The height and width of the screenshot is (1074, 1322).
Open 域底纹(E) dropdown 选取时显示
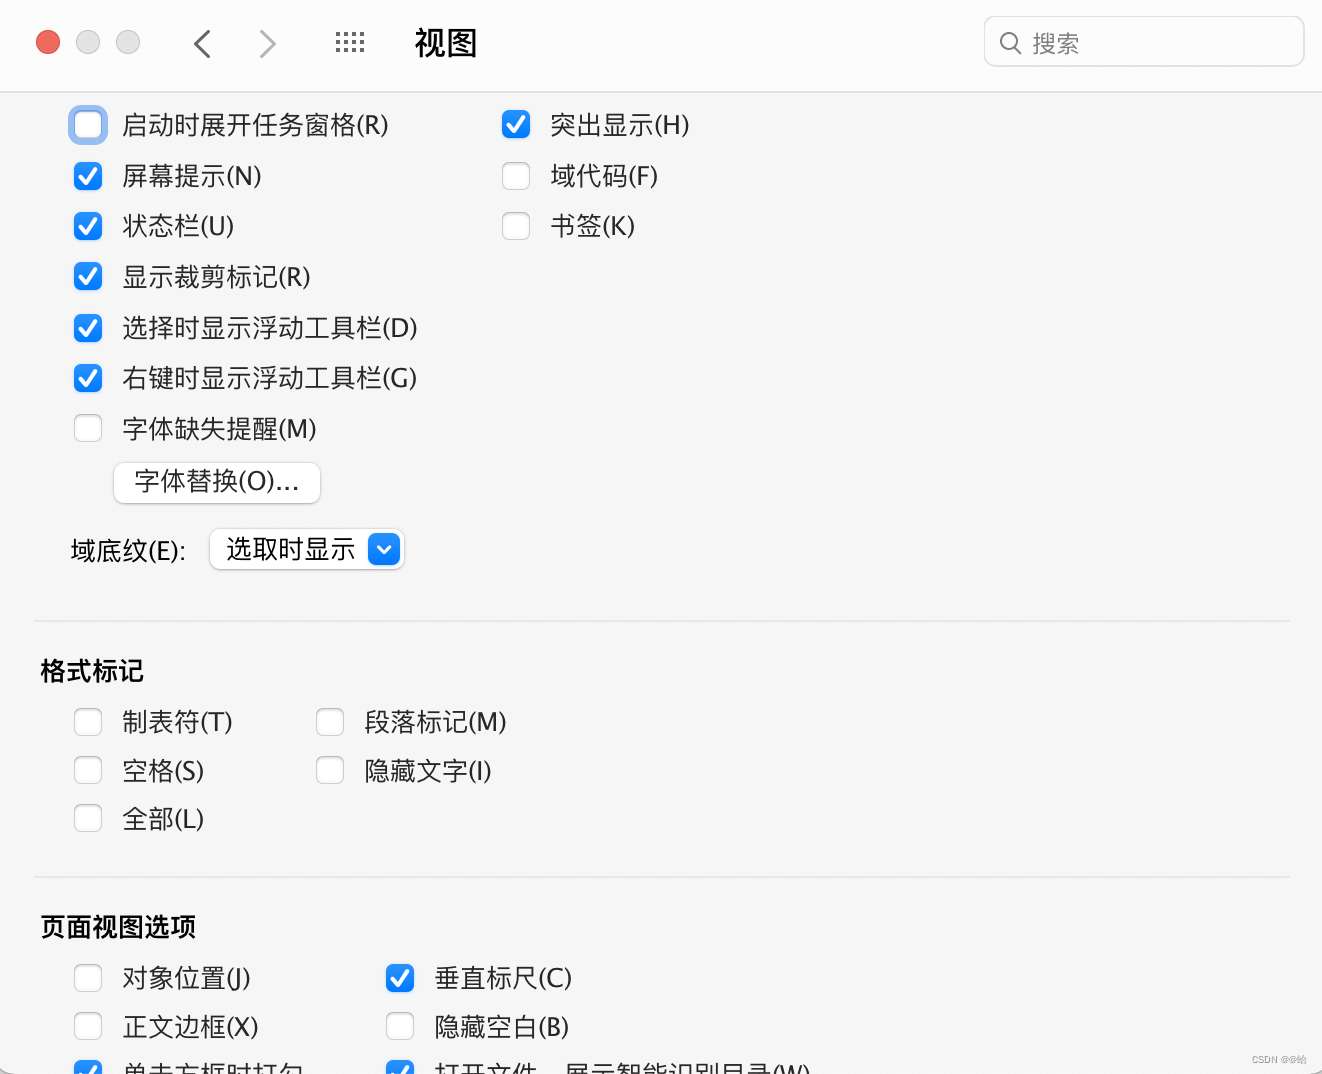pyautogui.click(x=307, y=549)
